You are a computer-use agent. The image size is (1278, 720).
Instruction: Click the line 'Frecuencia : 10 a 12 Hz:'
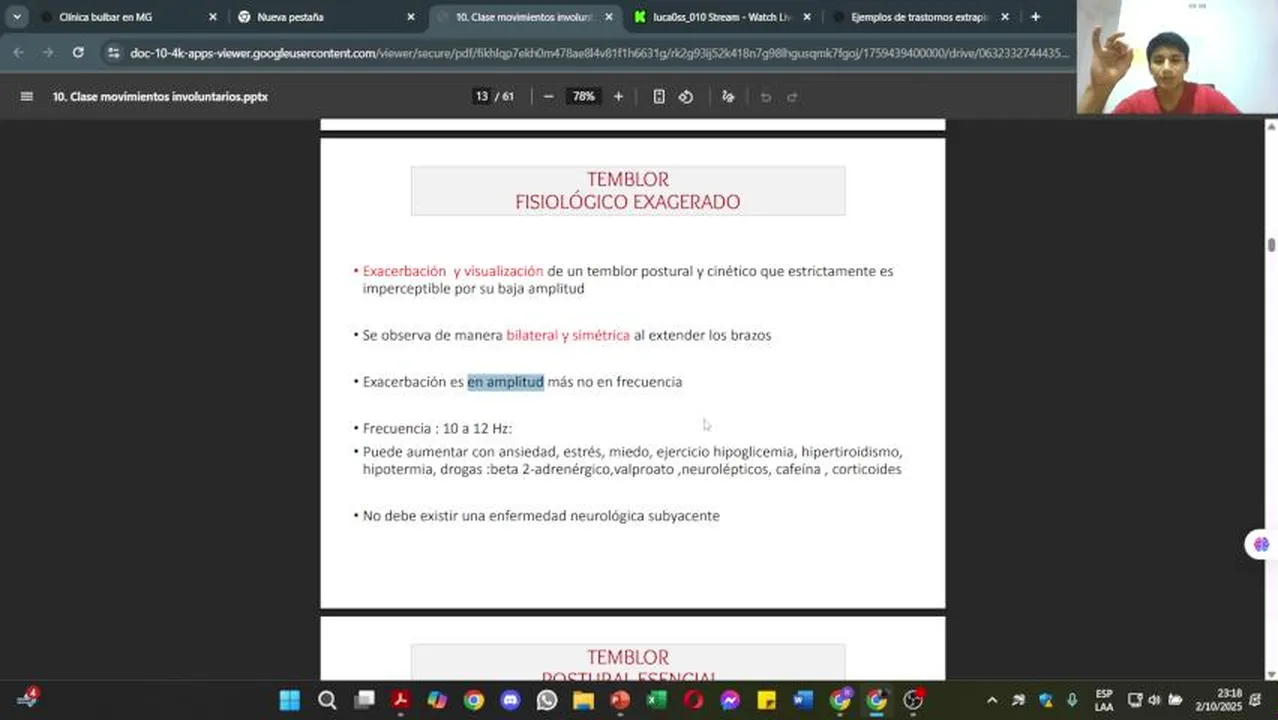437,428
